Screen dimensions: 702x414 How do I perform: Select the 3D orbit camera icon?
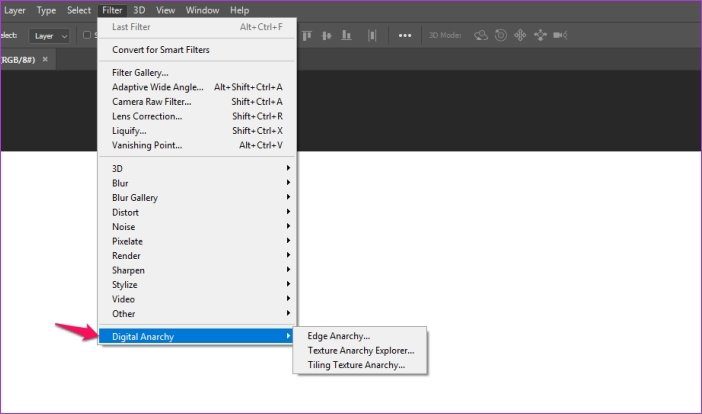point(481,35)
